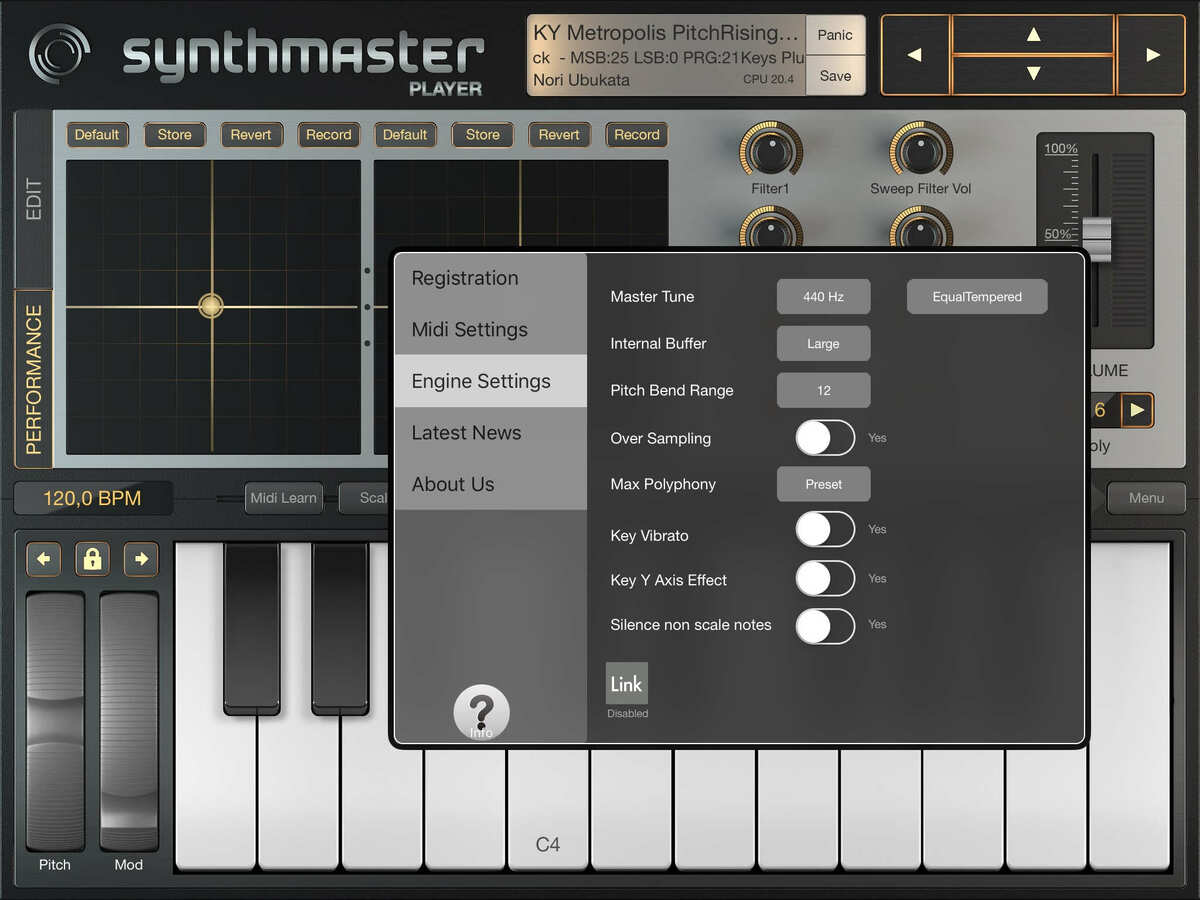This screenshot has width=1200, height=900.
Task: Open Master Tune 440 Hz selector
Action: point(823,297)
